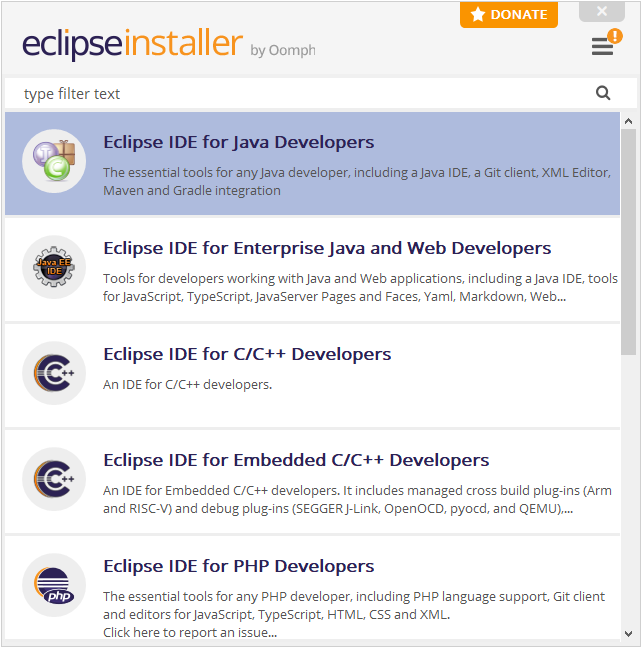Click the Java EE IDE gear icon

pyautogui.click(x=54, y=267)
